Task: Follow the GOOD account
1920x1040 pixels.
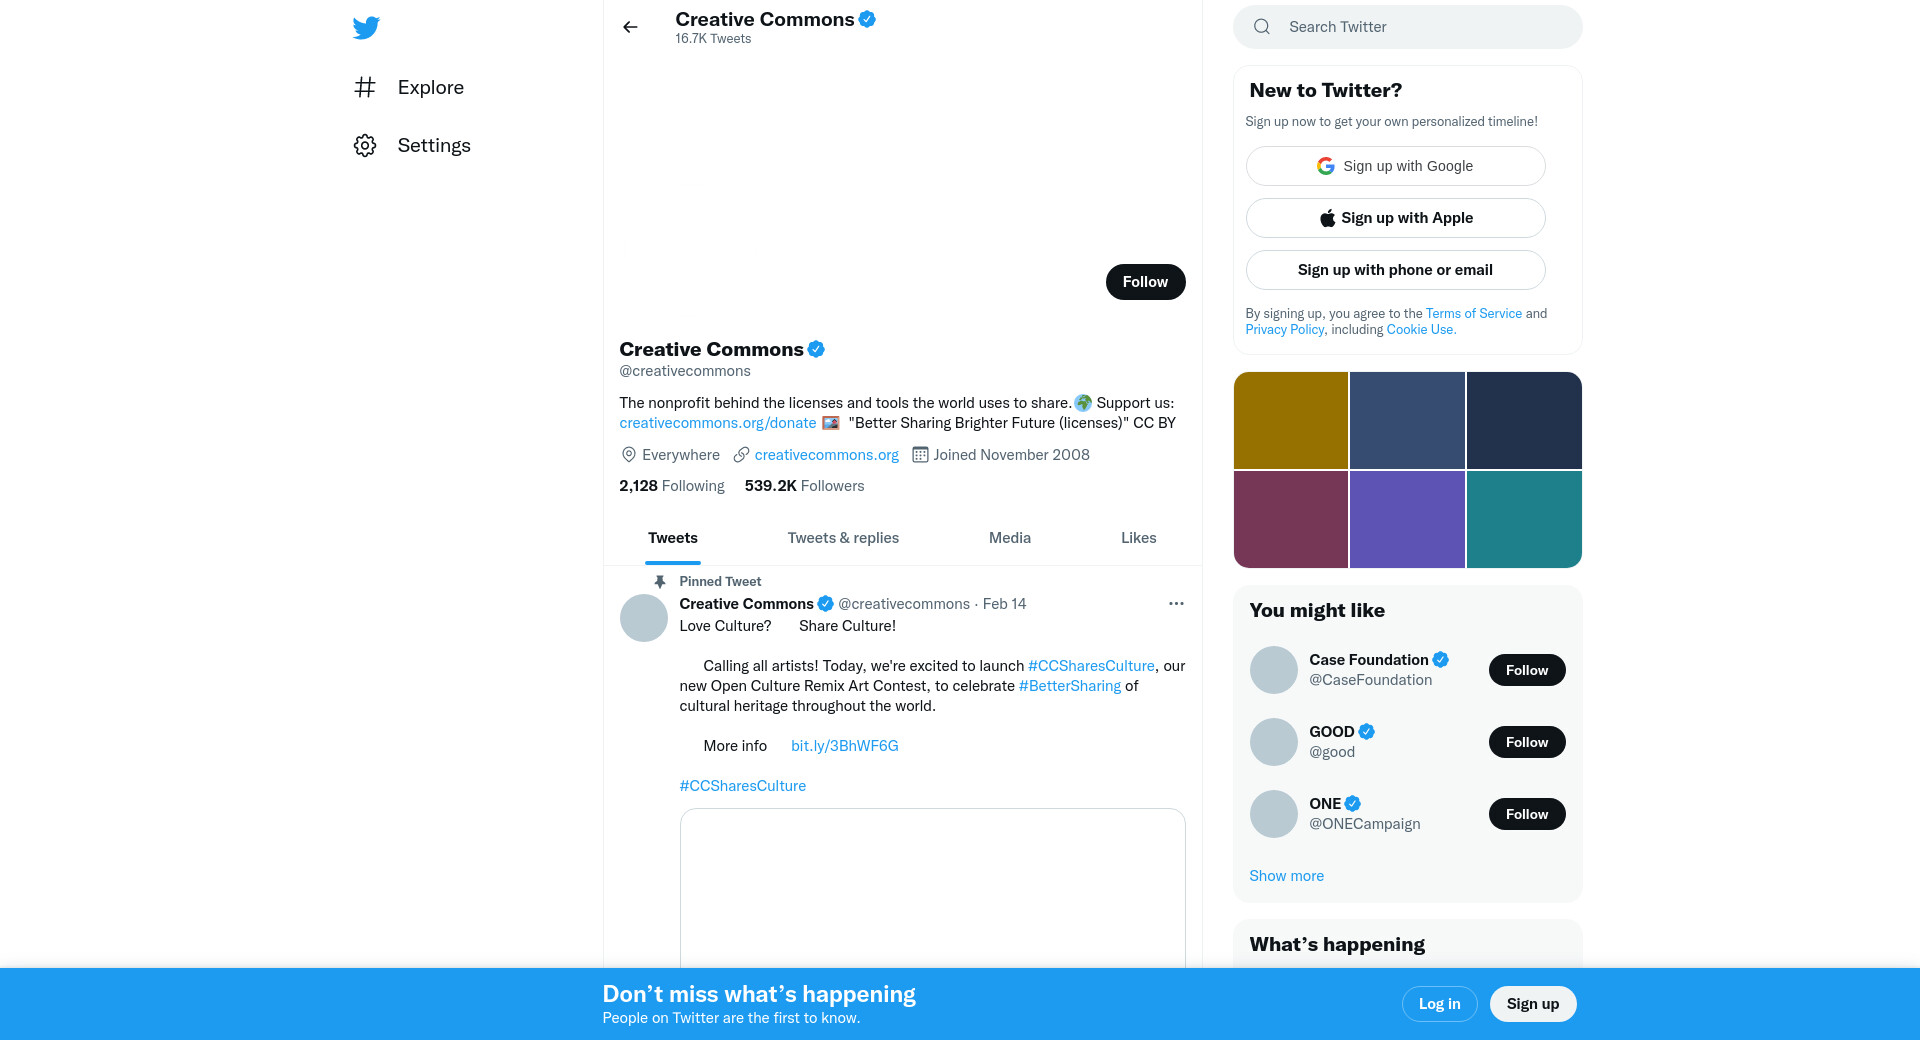Action: point(1526,742)
